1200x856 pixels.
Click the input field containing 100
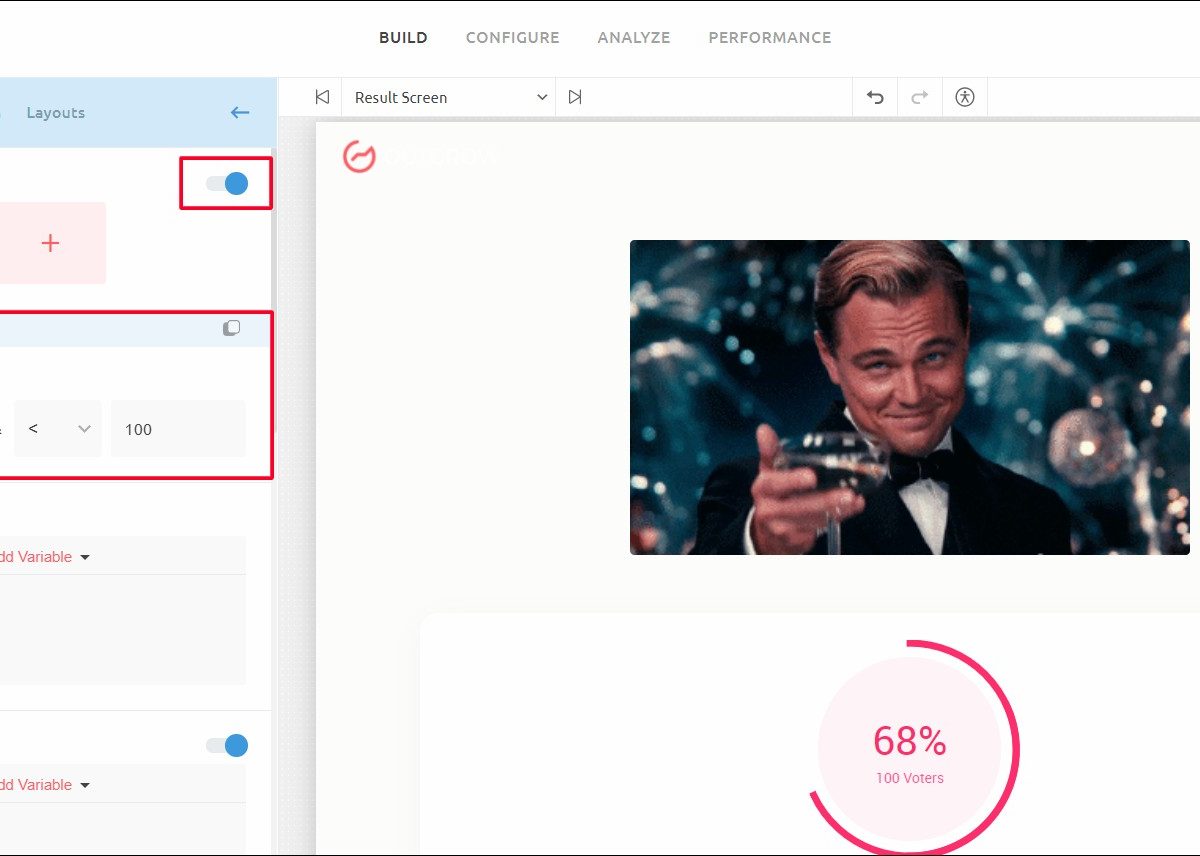click(178, 429)
